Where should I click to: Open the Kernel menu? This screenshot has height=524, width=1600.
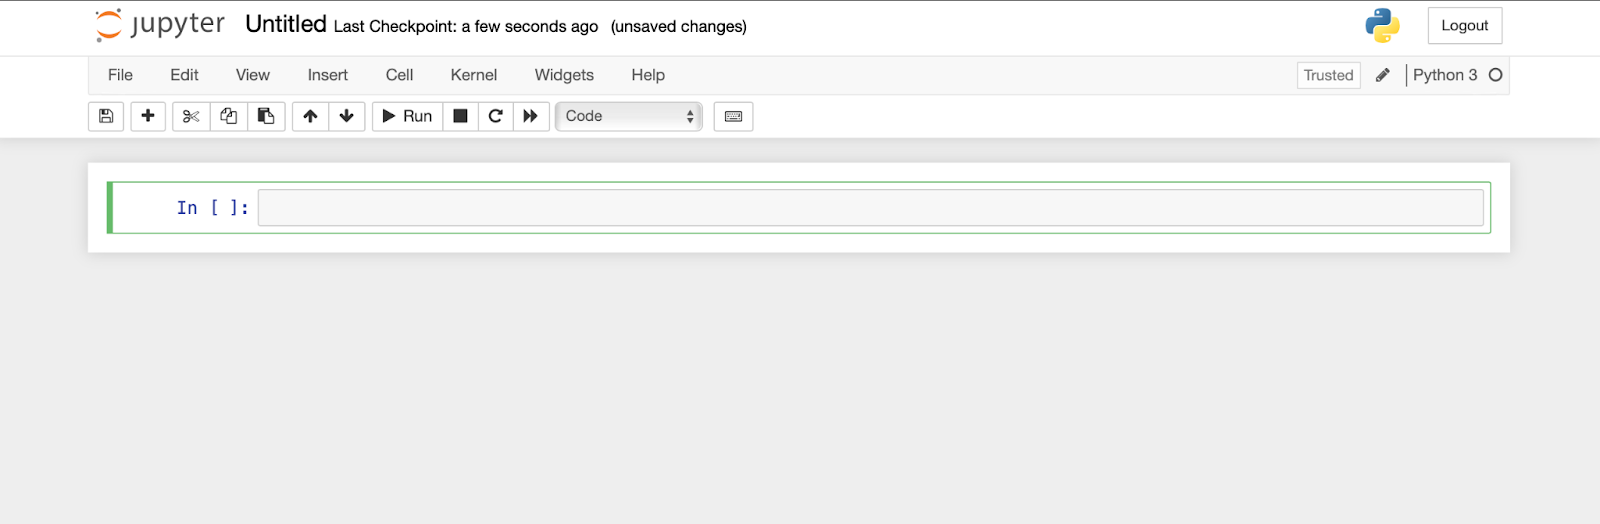pos(473,75)
